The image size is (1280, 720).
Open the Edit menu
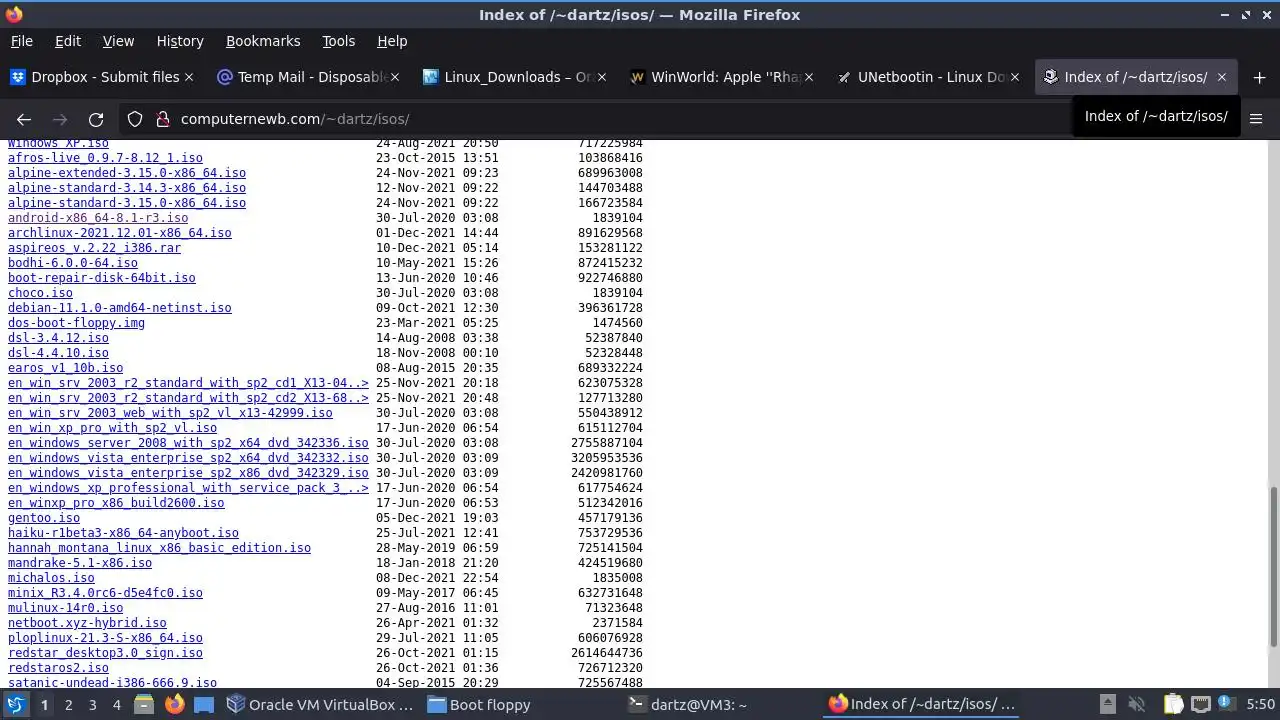pyautogui.click(x=68, y=41)
